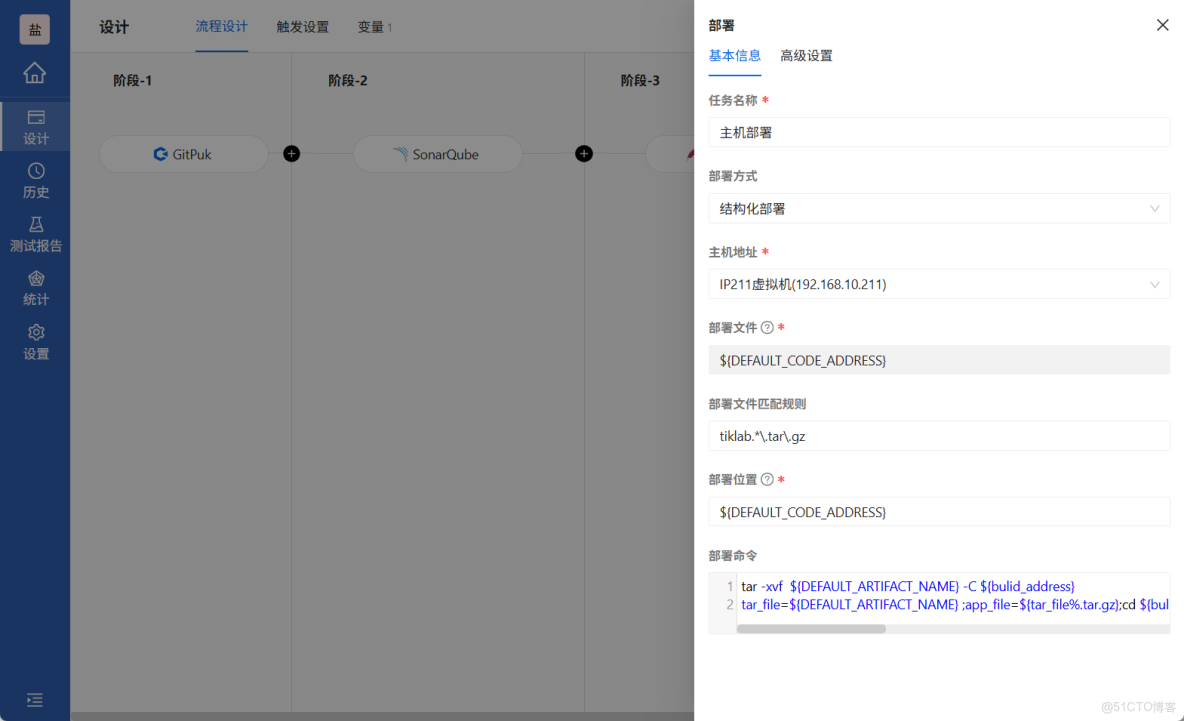Screen dimensions: 1184x721
Task: Close the 部署 settings panel
Action: tap(1162, 24)
